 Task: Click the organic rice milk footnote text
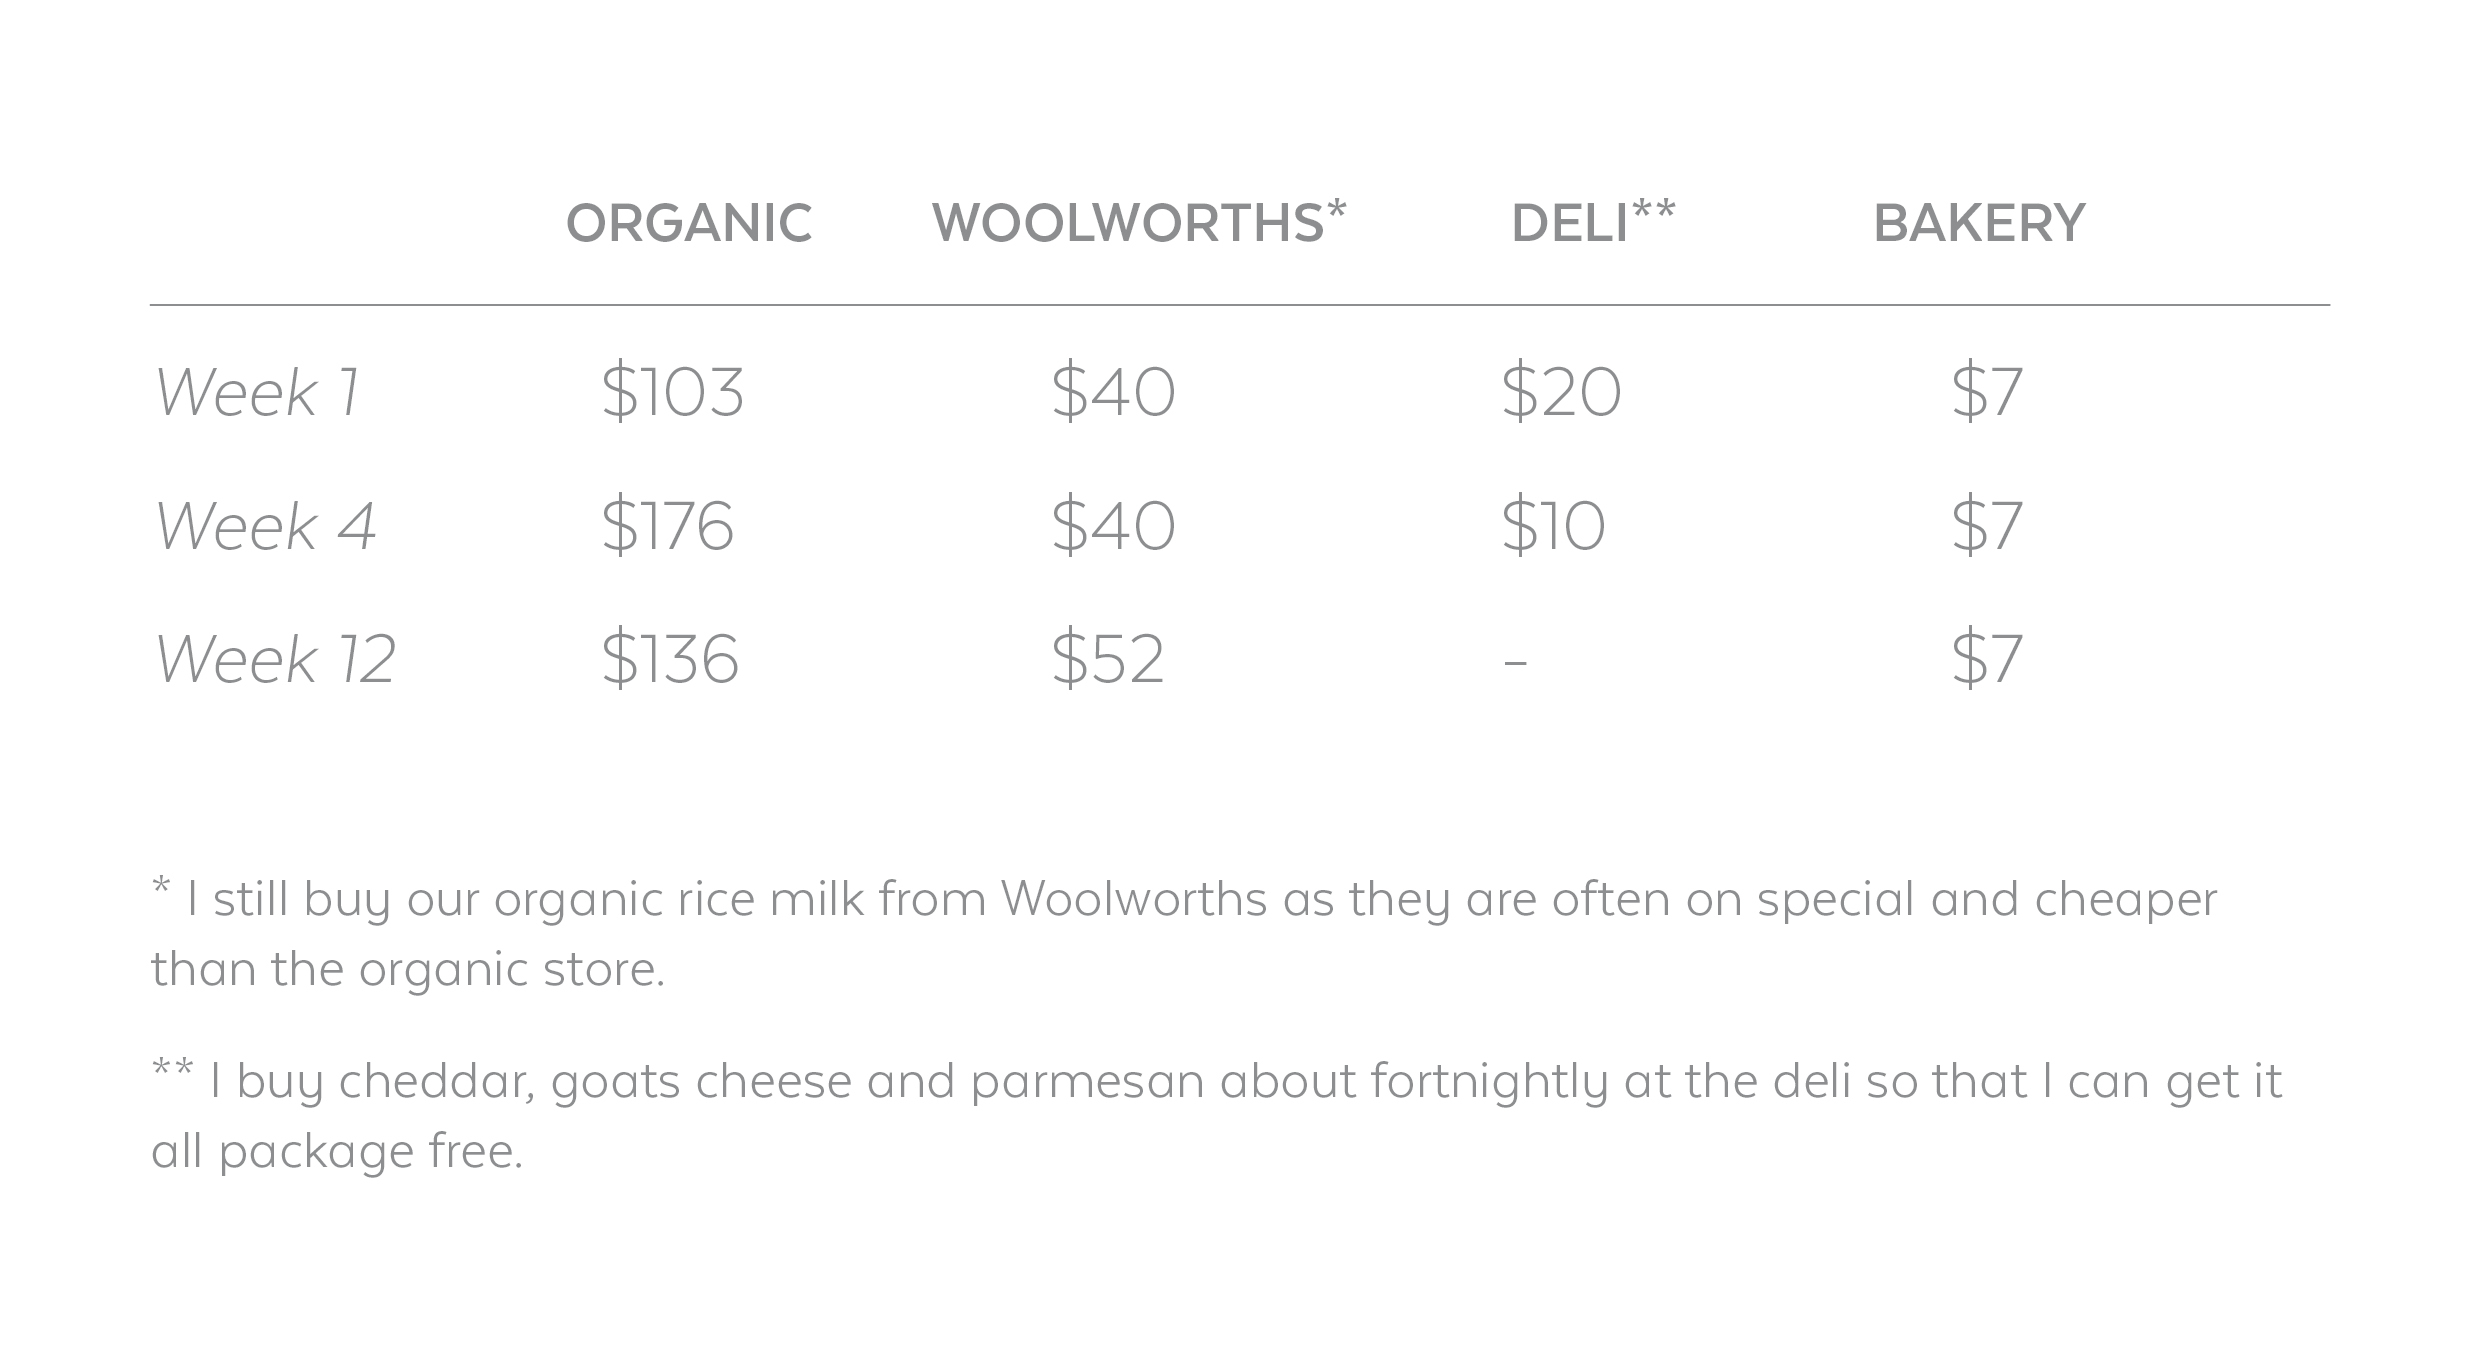pos(1184,934)
